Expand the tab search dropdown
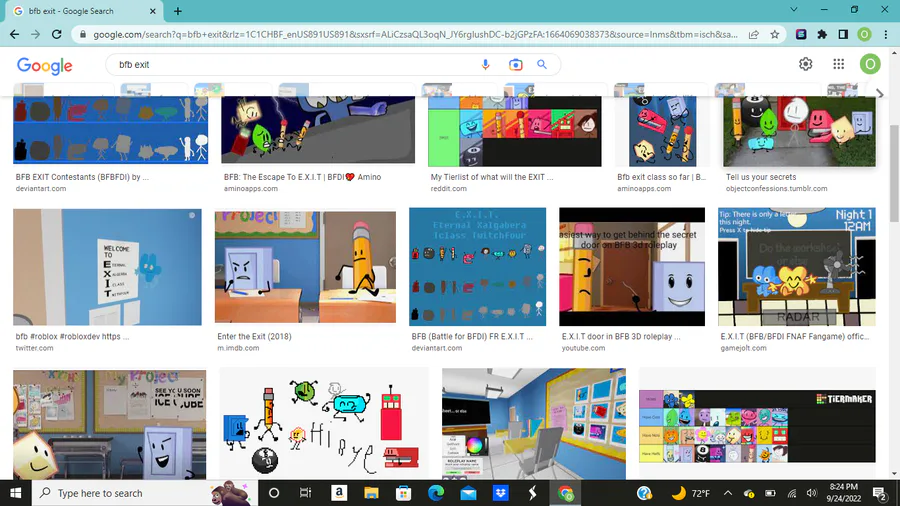The width and height of the screenshot is (900, 506). 794,10
